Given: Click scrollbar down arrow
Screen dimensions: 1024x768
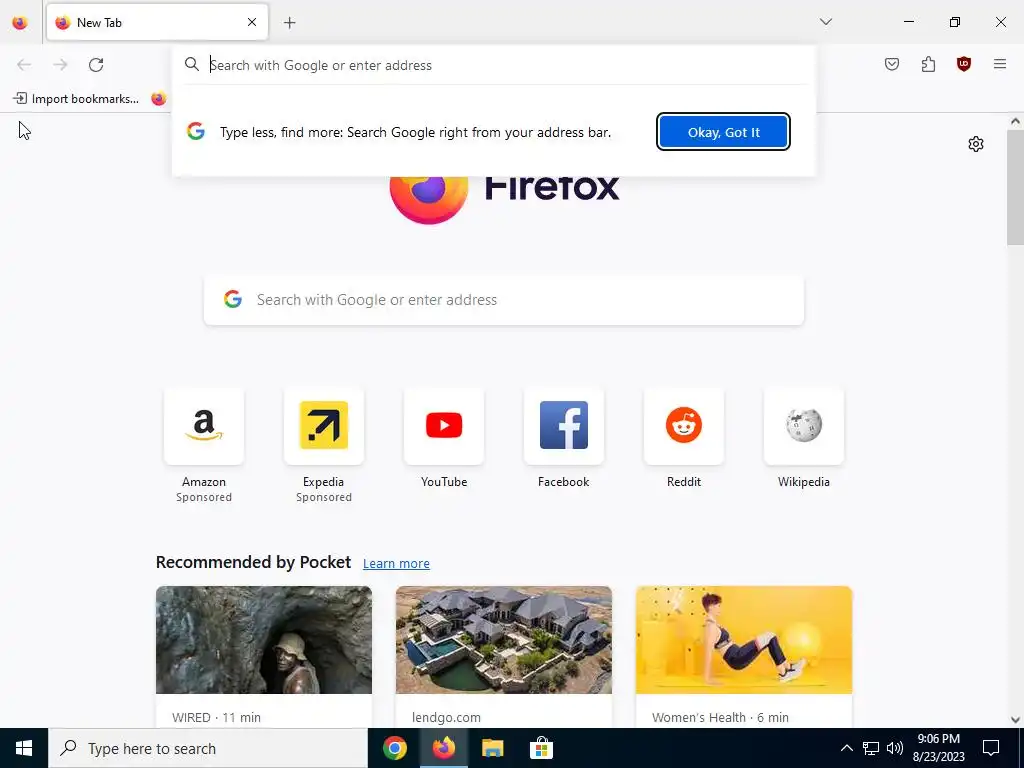Looking at the screenshot, I should (1015, 720).
